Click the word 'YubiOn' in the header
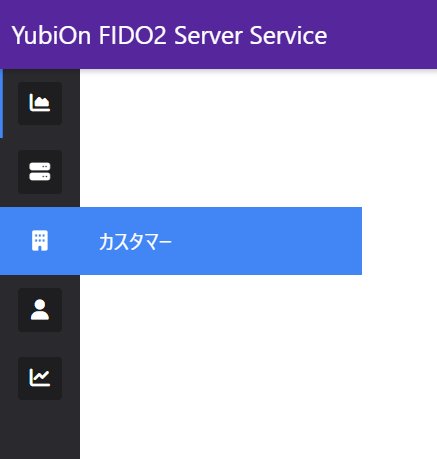437x459 pixels. pos(51,35)
